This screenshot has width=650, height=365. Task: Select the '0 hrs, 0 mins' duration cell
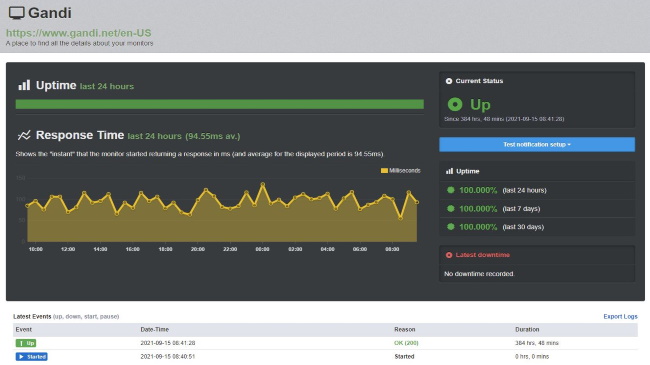tap(532, 356)
